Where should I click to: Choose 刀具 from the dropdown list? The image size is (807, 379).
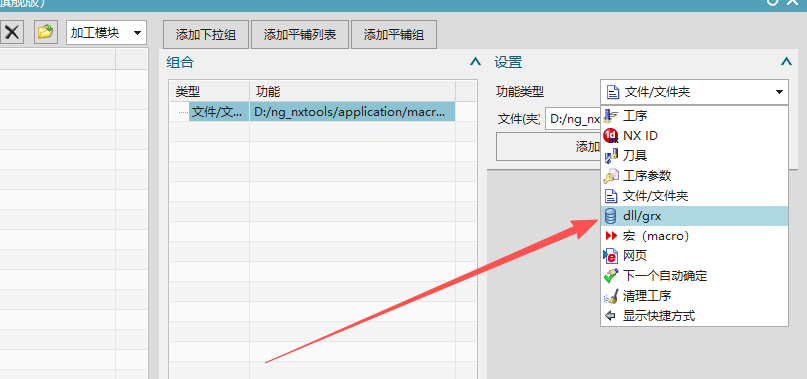(x=694, y=156)
